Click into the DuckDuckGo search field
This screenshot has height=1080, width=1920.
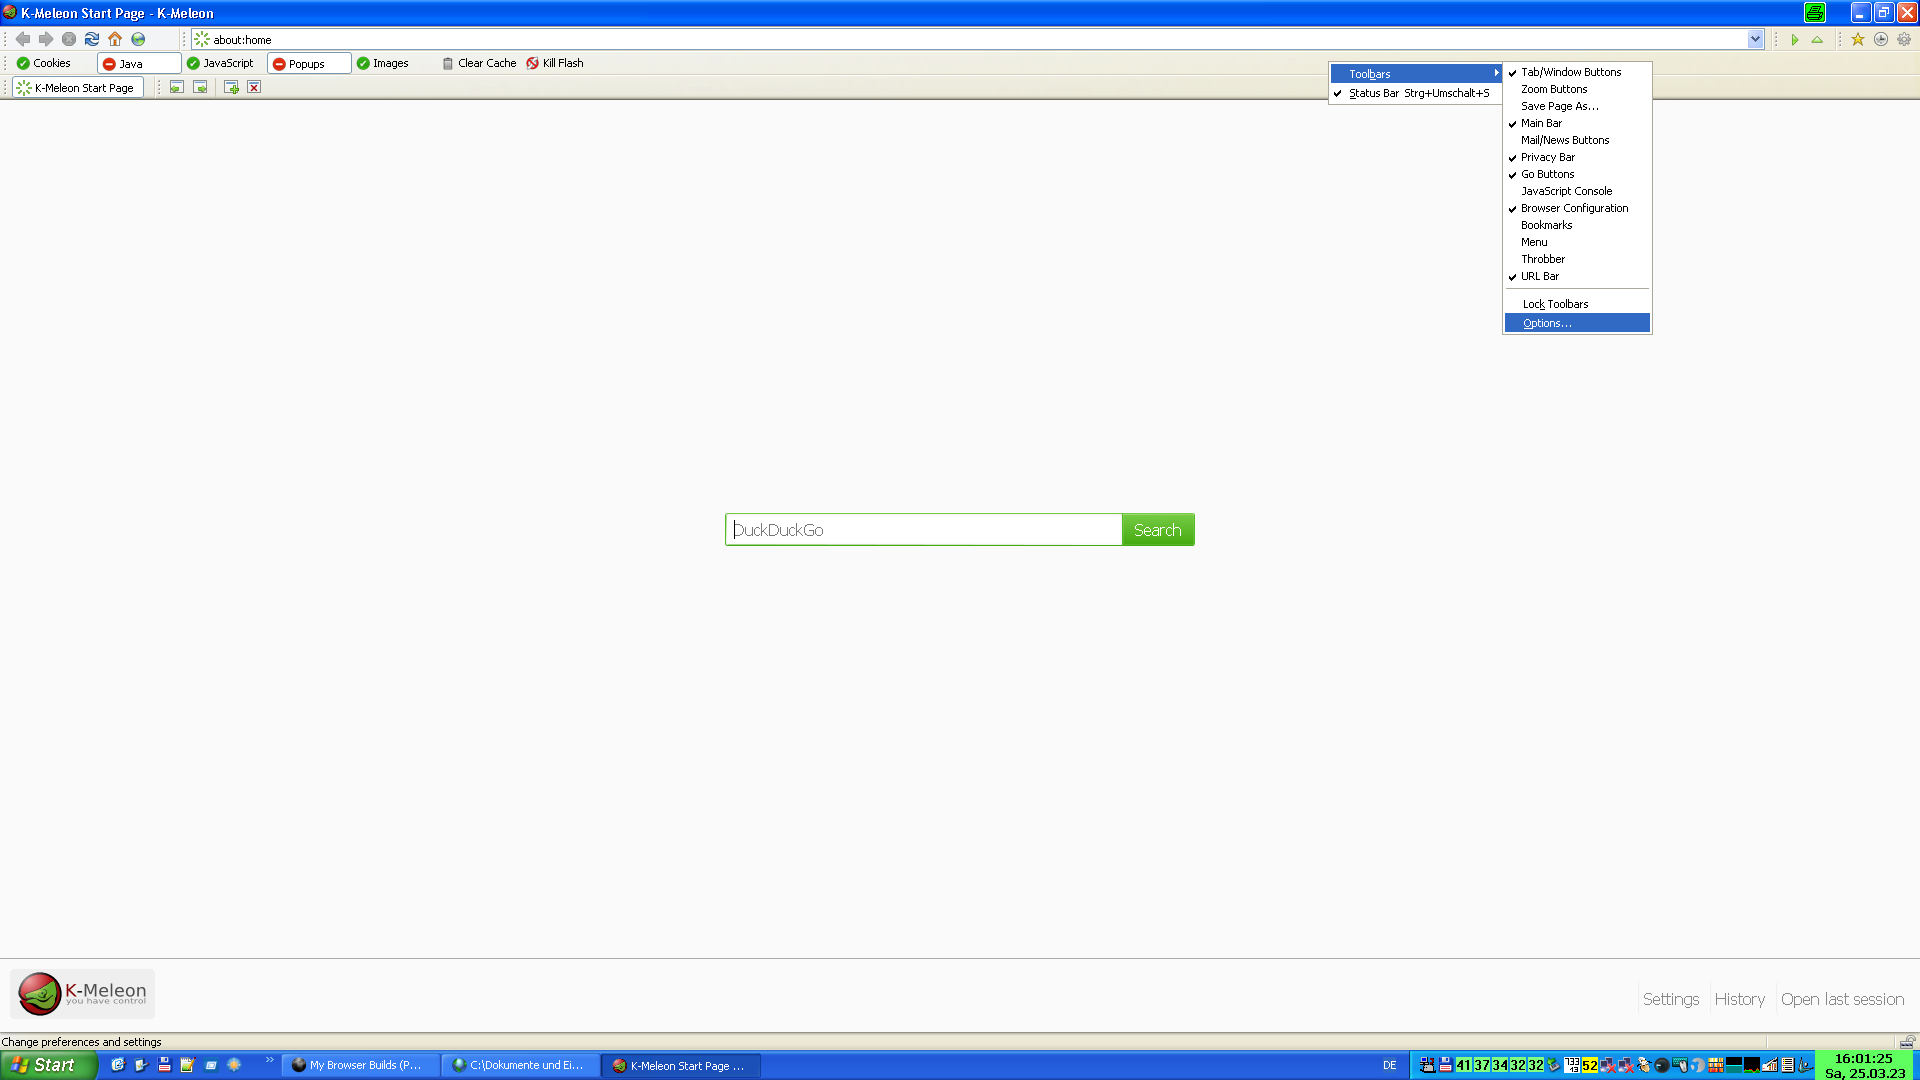[922, 530]
